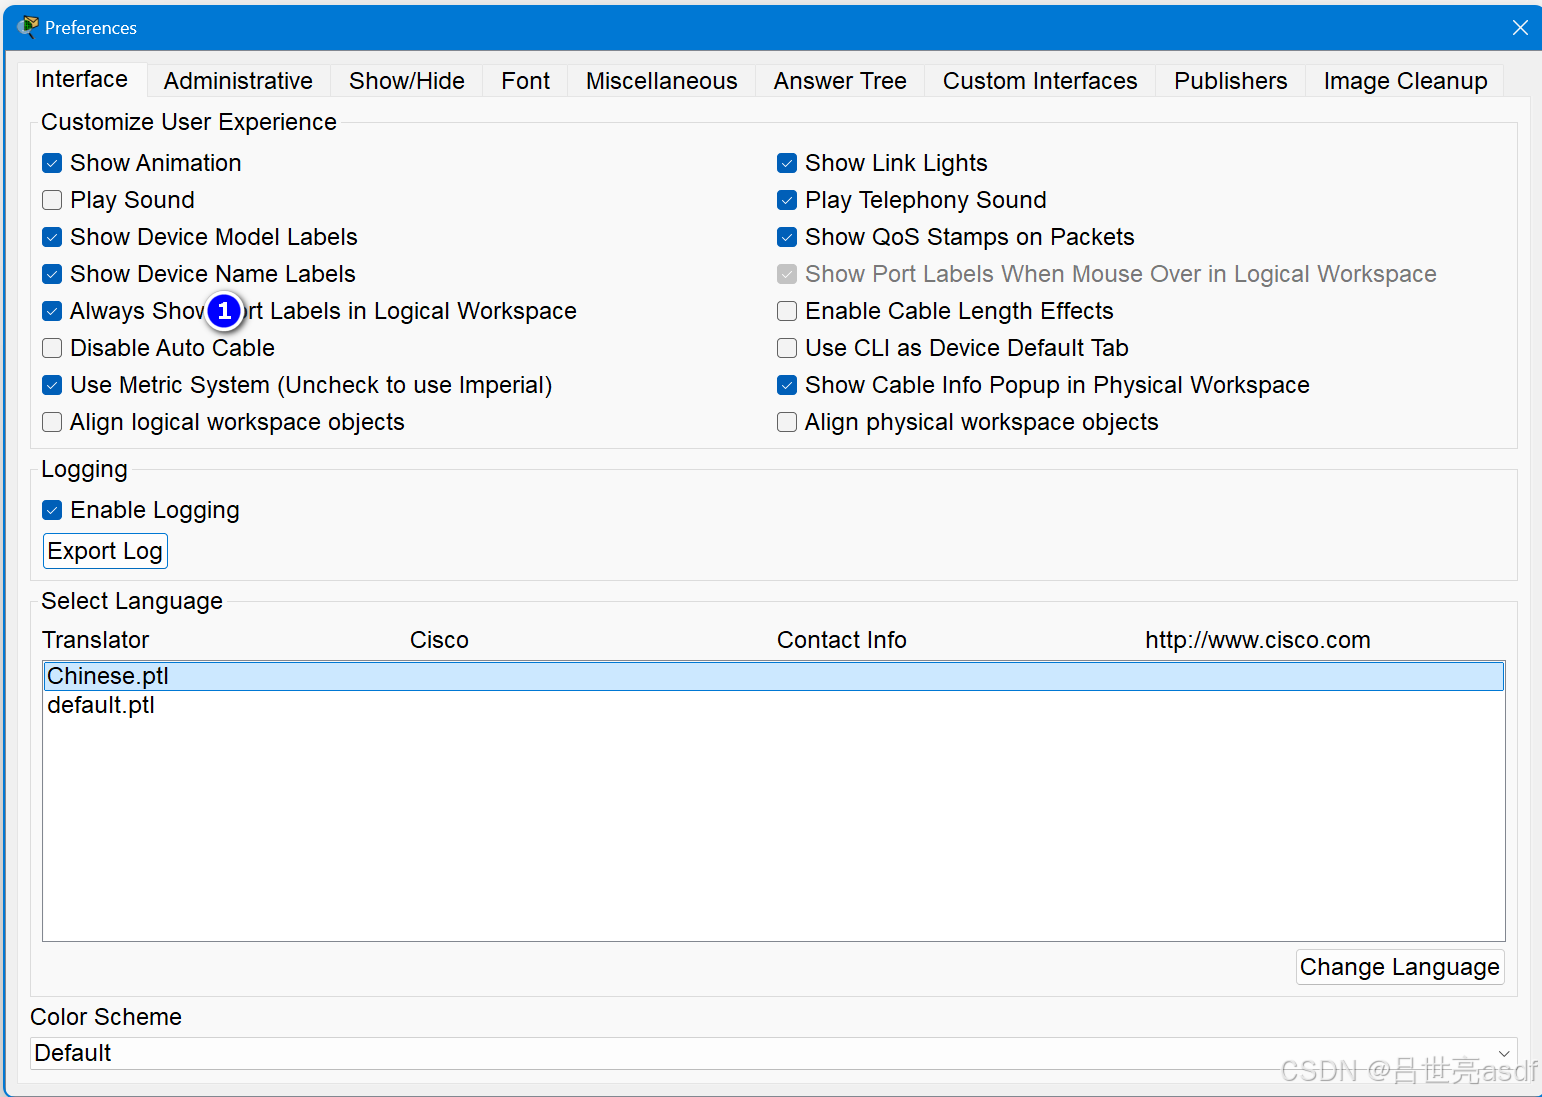Open the Color Scheme dropdown
1542x1097 pixels.
[x=774, y=1053]
